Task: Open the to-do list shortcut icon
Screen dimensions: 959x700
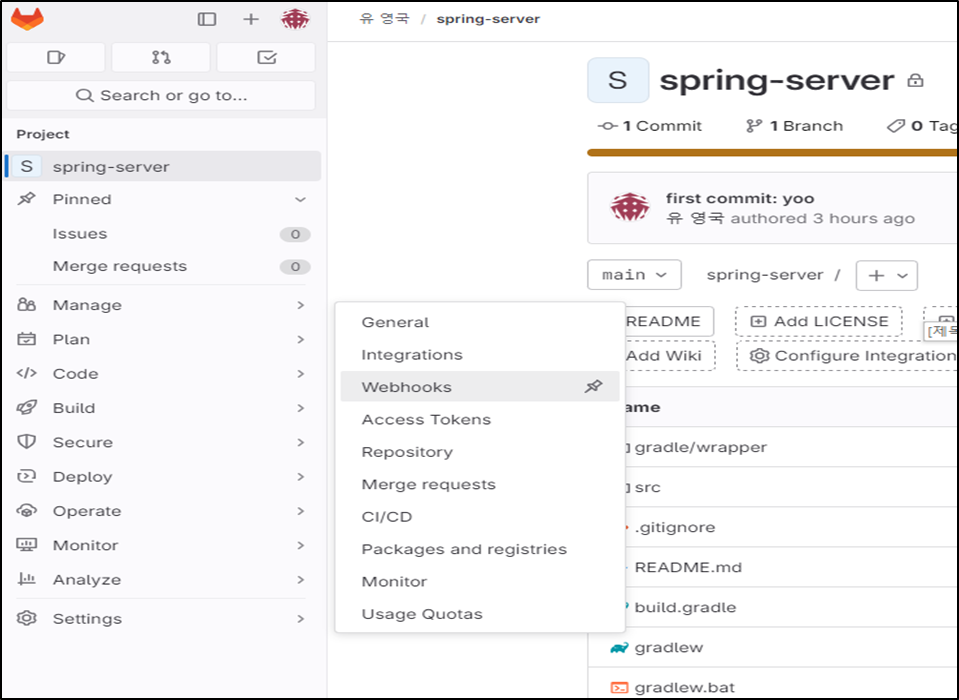Action: pos(267,57)
